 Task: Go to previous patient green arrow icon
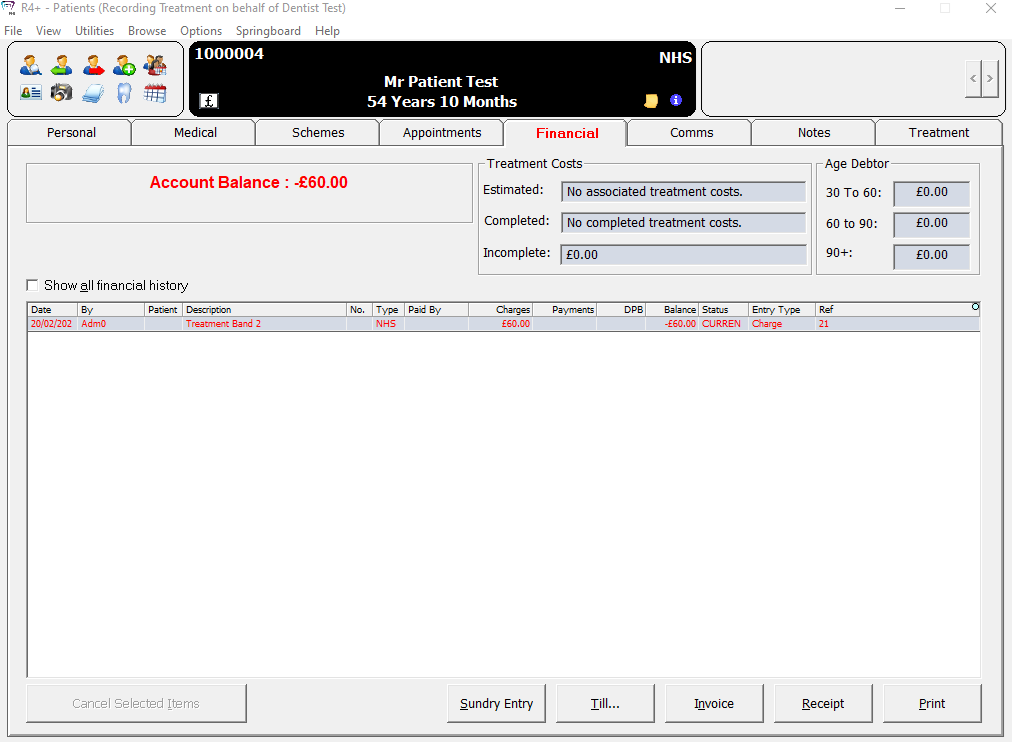(x=61, y=65)
